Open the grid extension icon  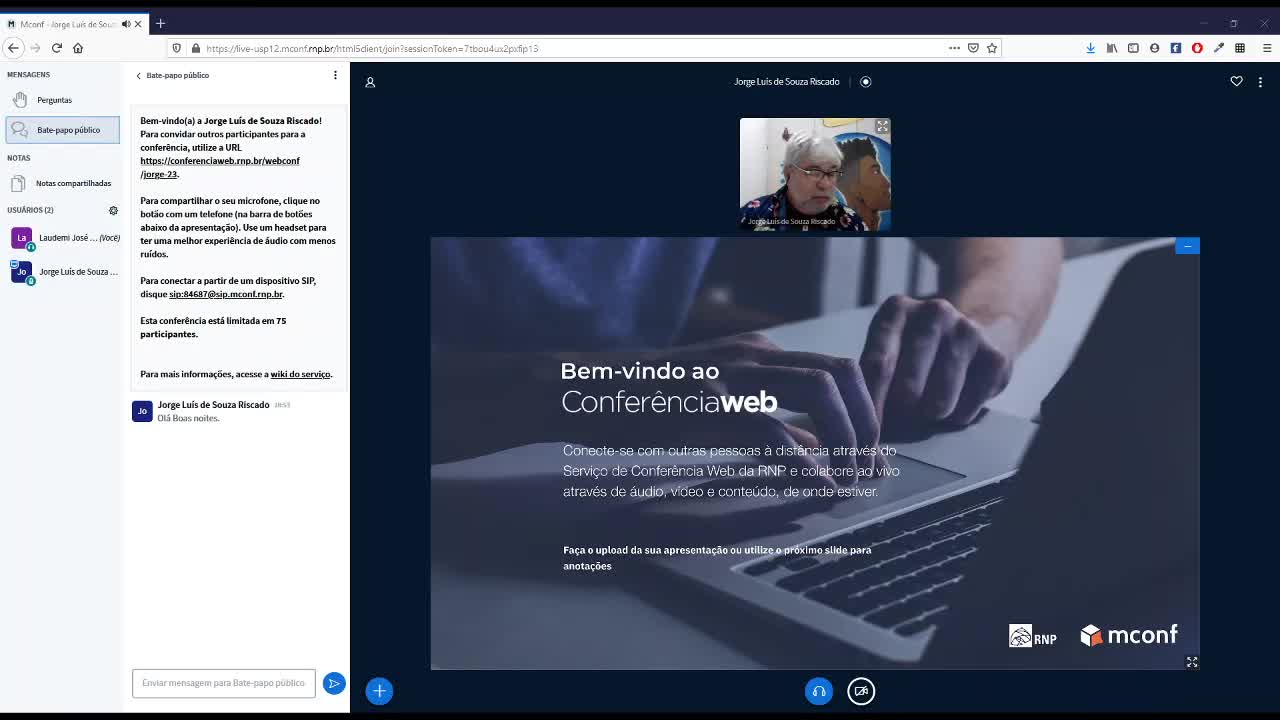coord(1240,48)
